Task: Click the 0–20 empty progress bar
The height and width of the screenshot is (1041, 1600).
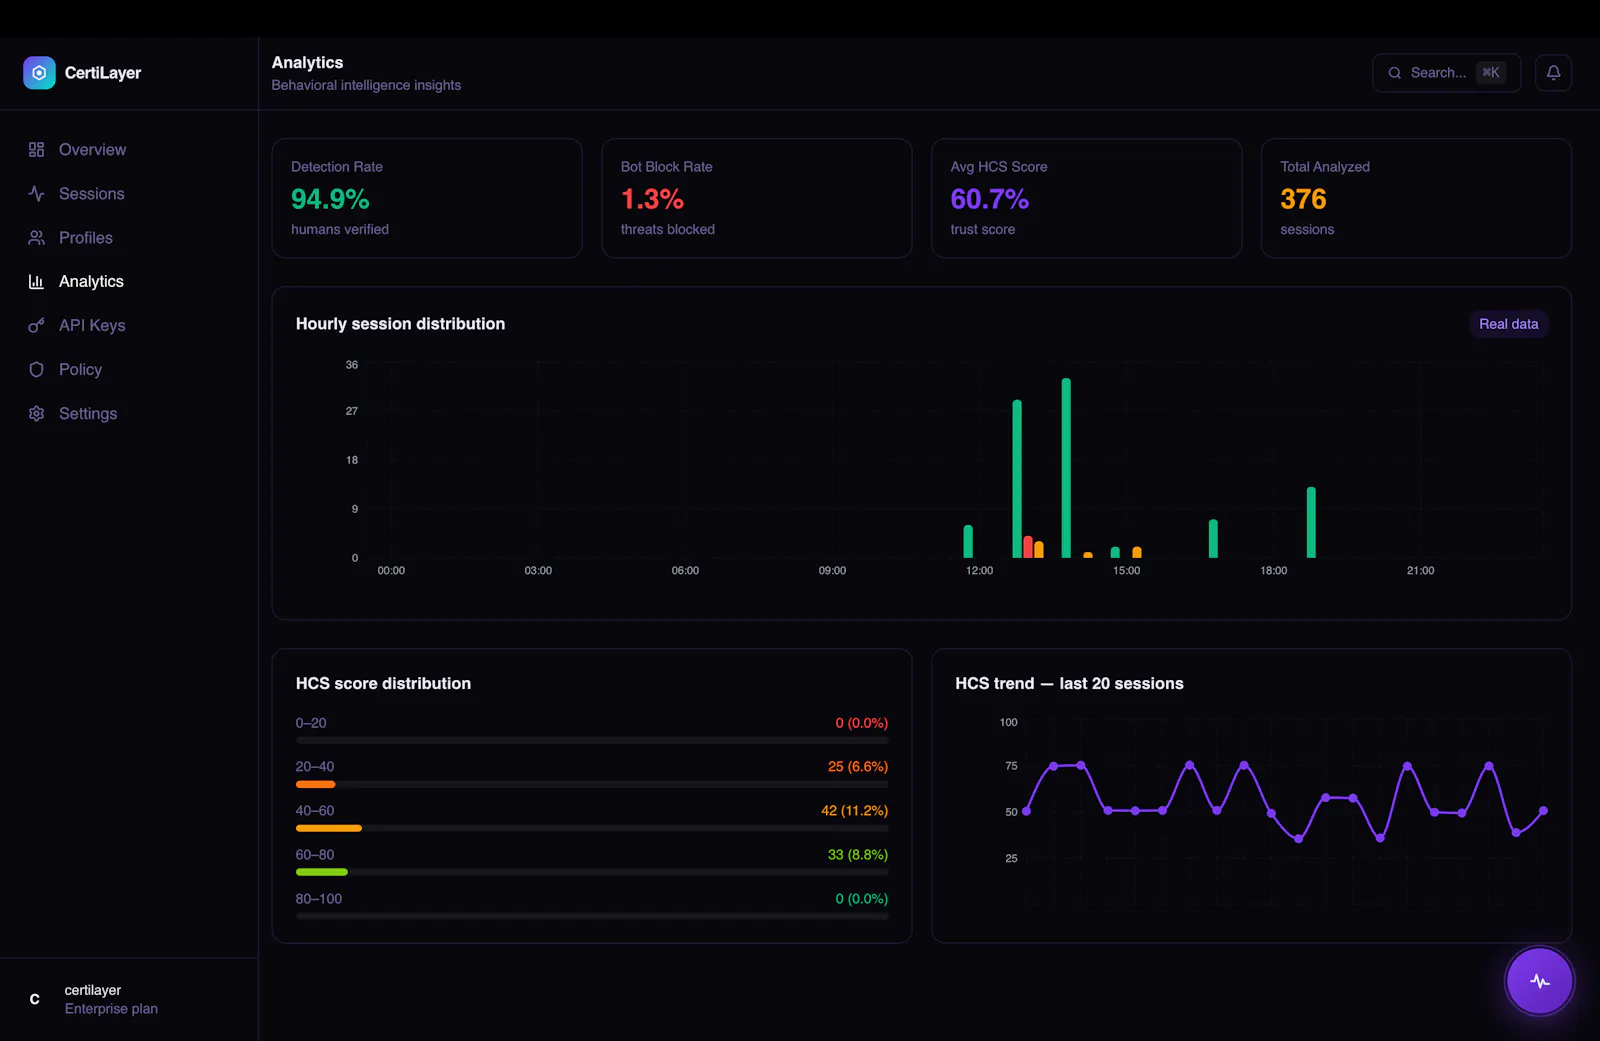Action: 592,740
